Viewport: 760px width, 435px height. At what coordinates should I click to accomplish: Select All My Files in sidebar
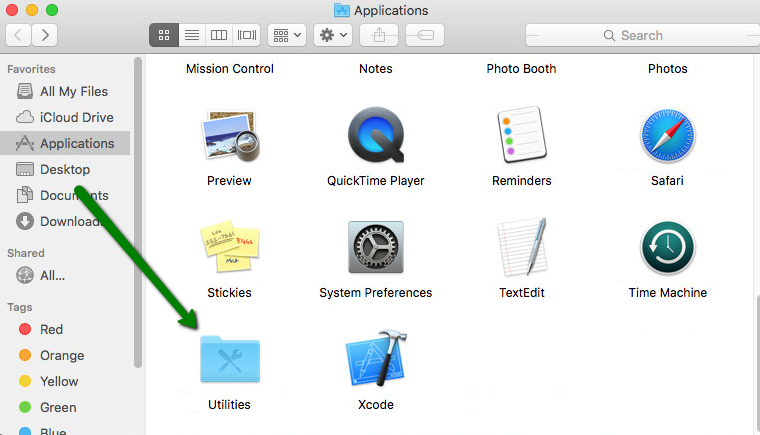(x=65, y=91)
